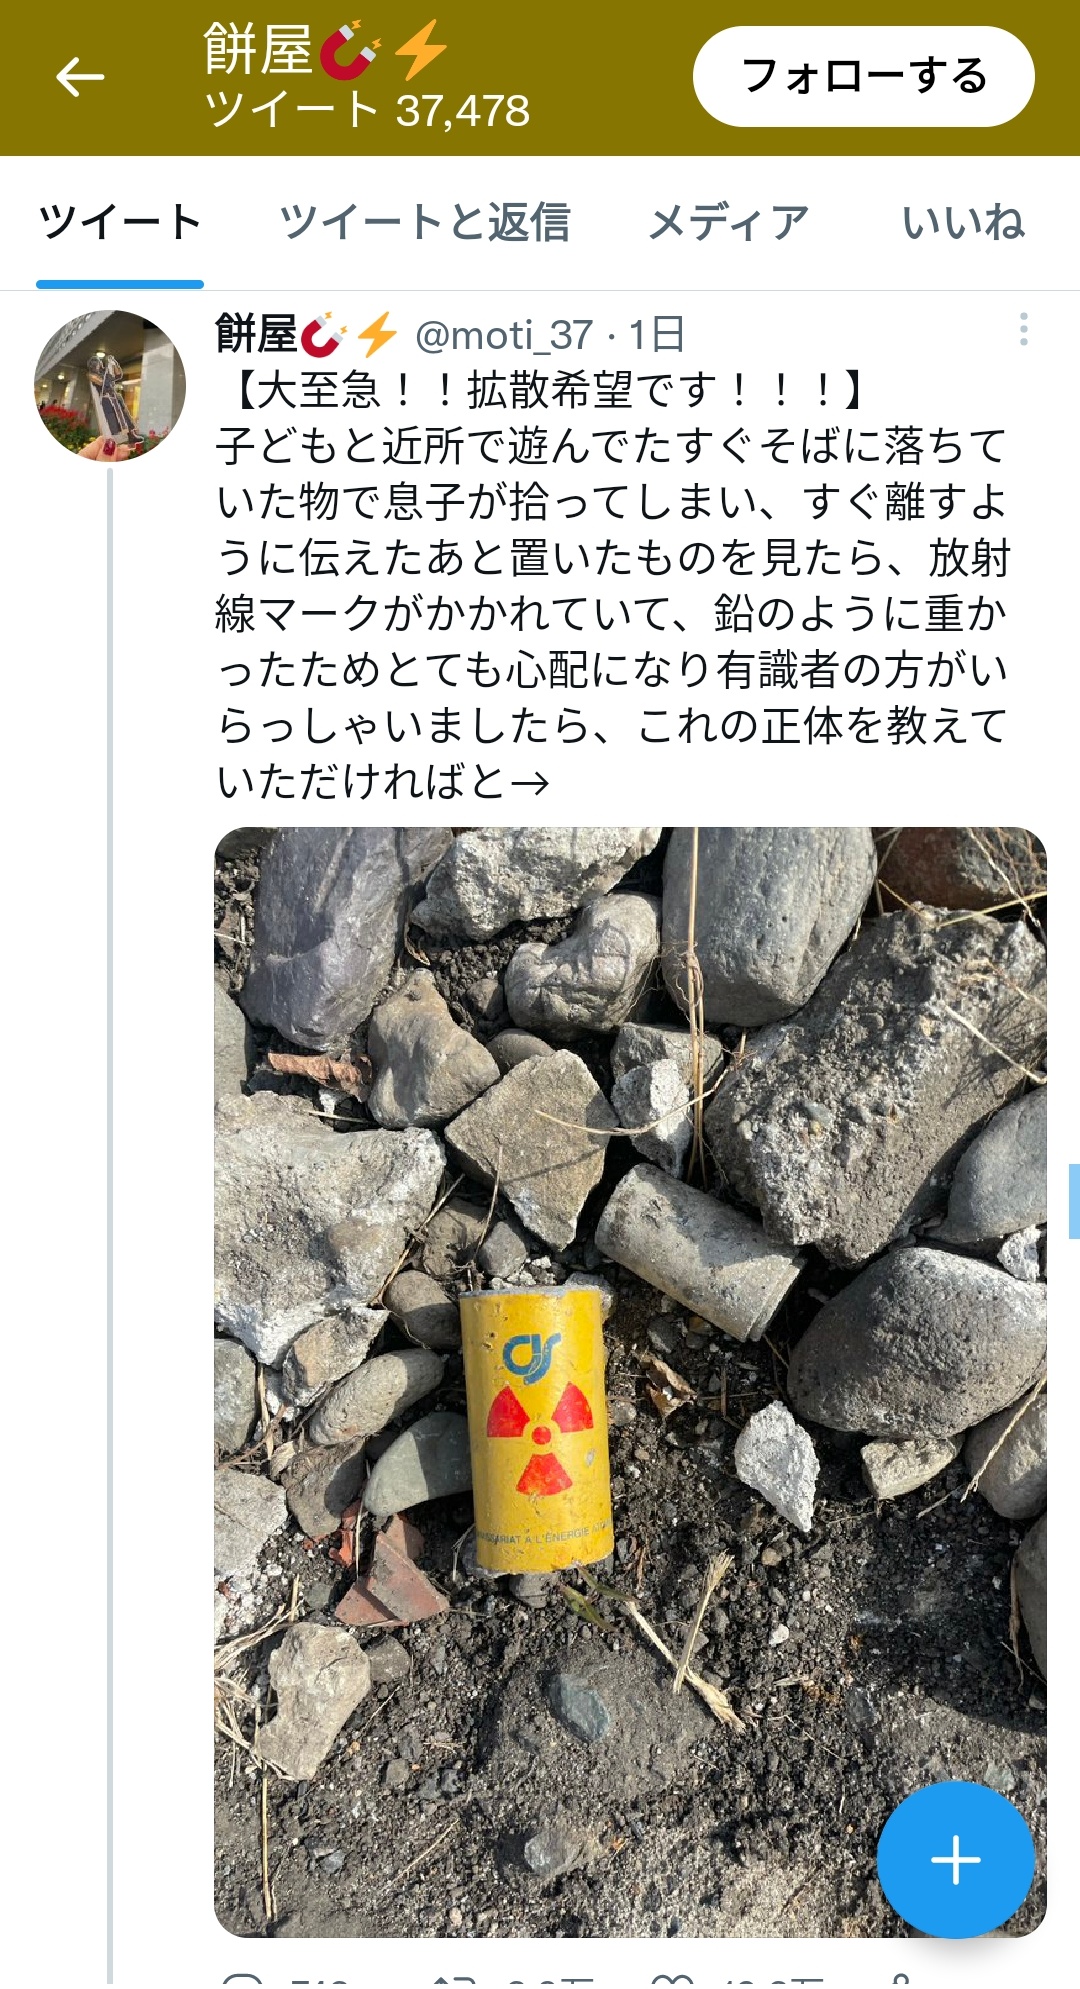Tap the heart like icon below the photo
Image resolution: width=1080 pixels, height=1989 pixels.
pos(672,1981)
